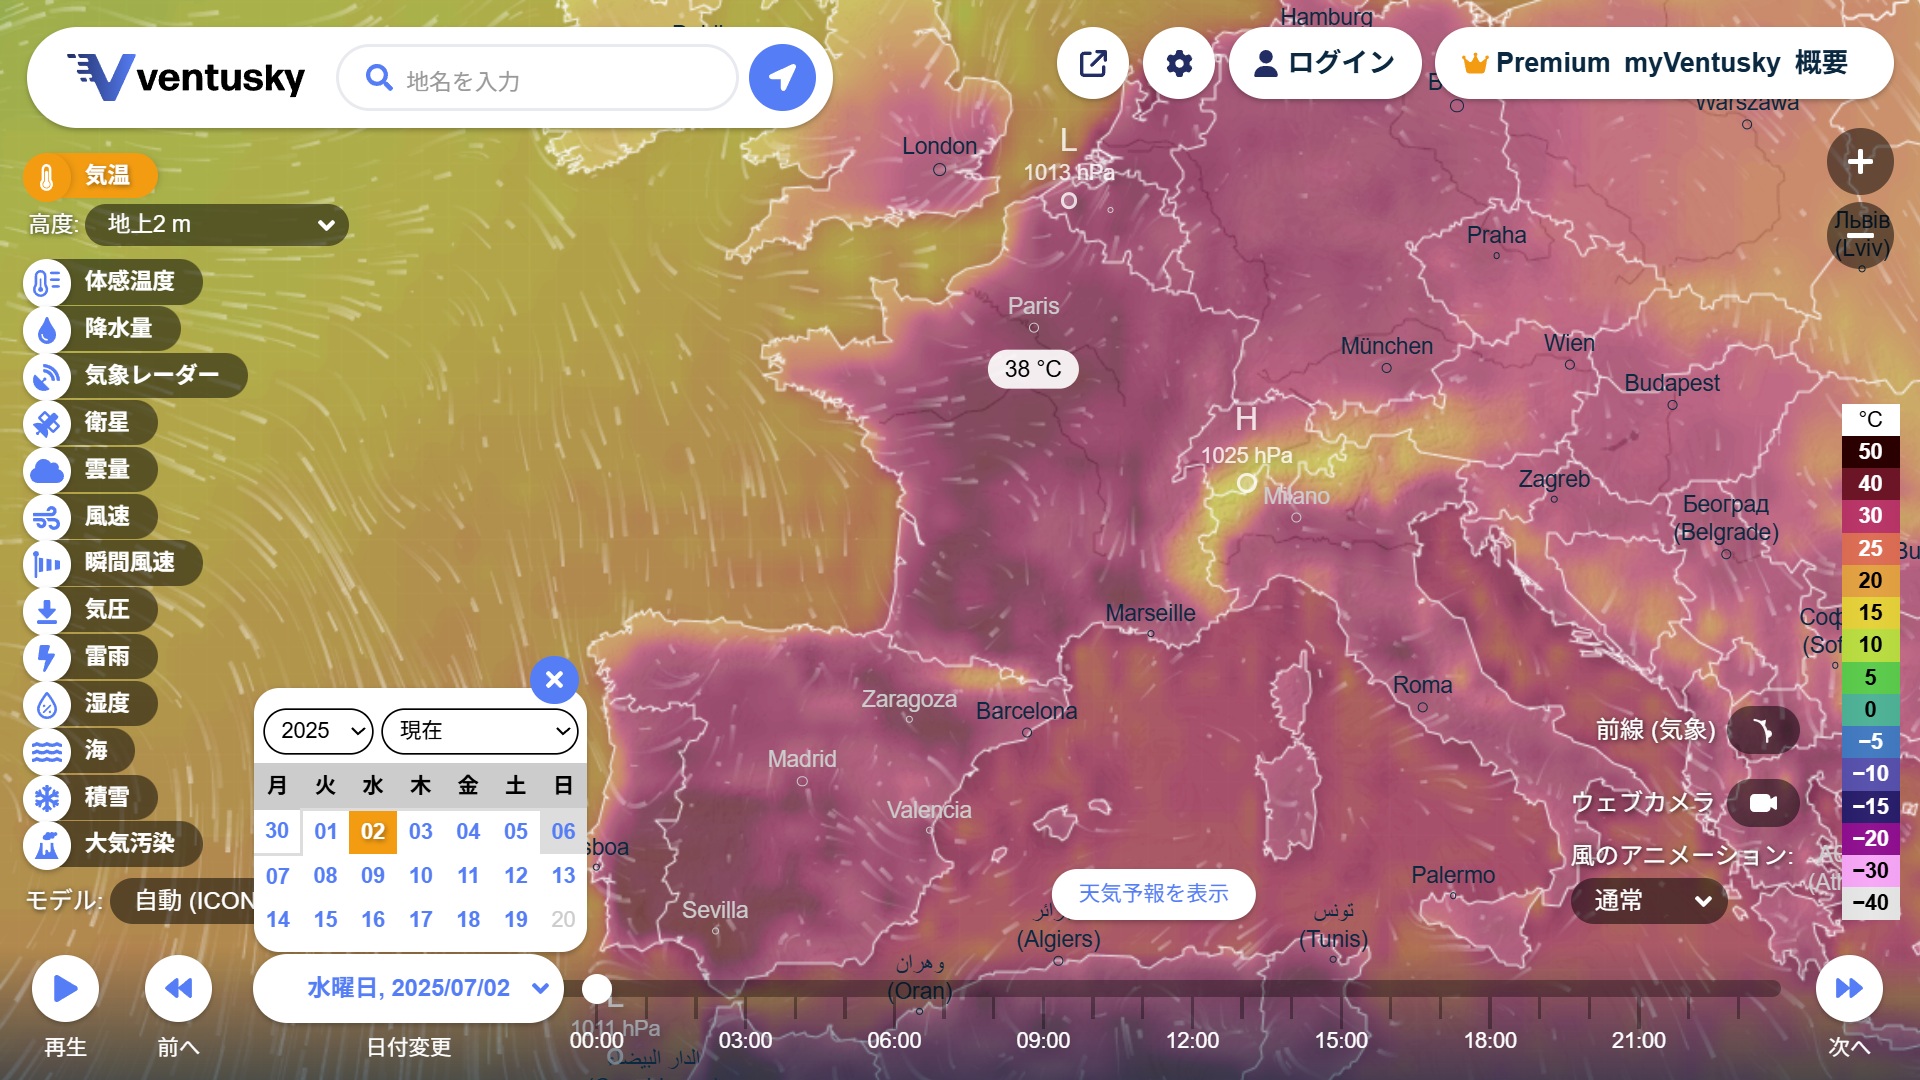1920x1080 pixels.
Task: Zoom out the map with minus
Action: pyautogui.click(x=1860, y=236)
